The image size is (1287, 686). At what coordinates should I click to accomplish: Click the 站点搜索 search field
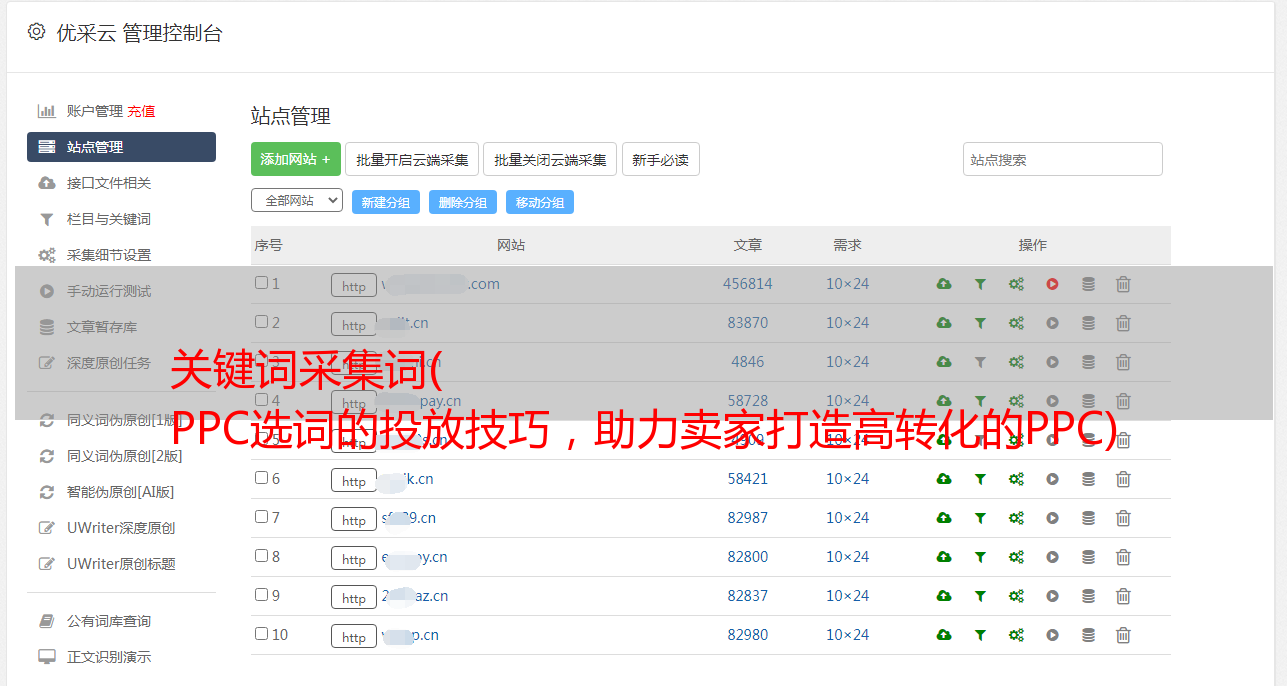click(x=1062, y=159)
